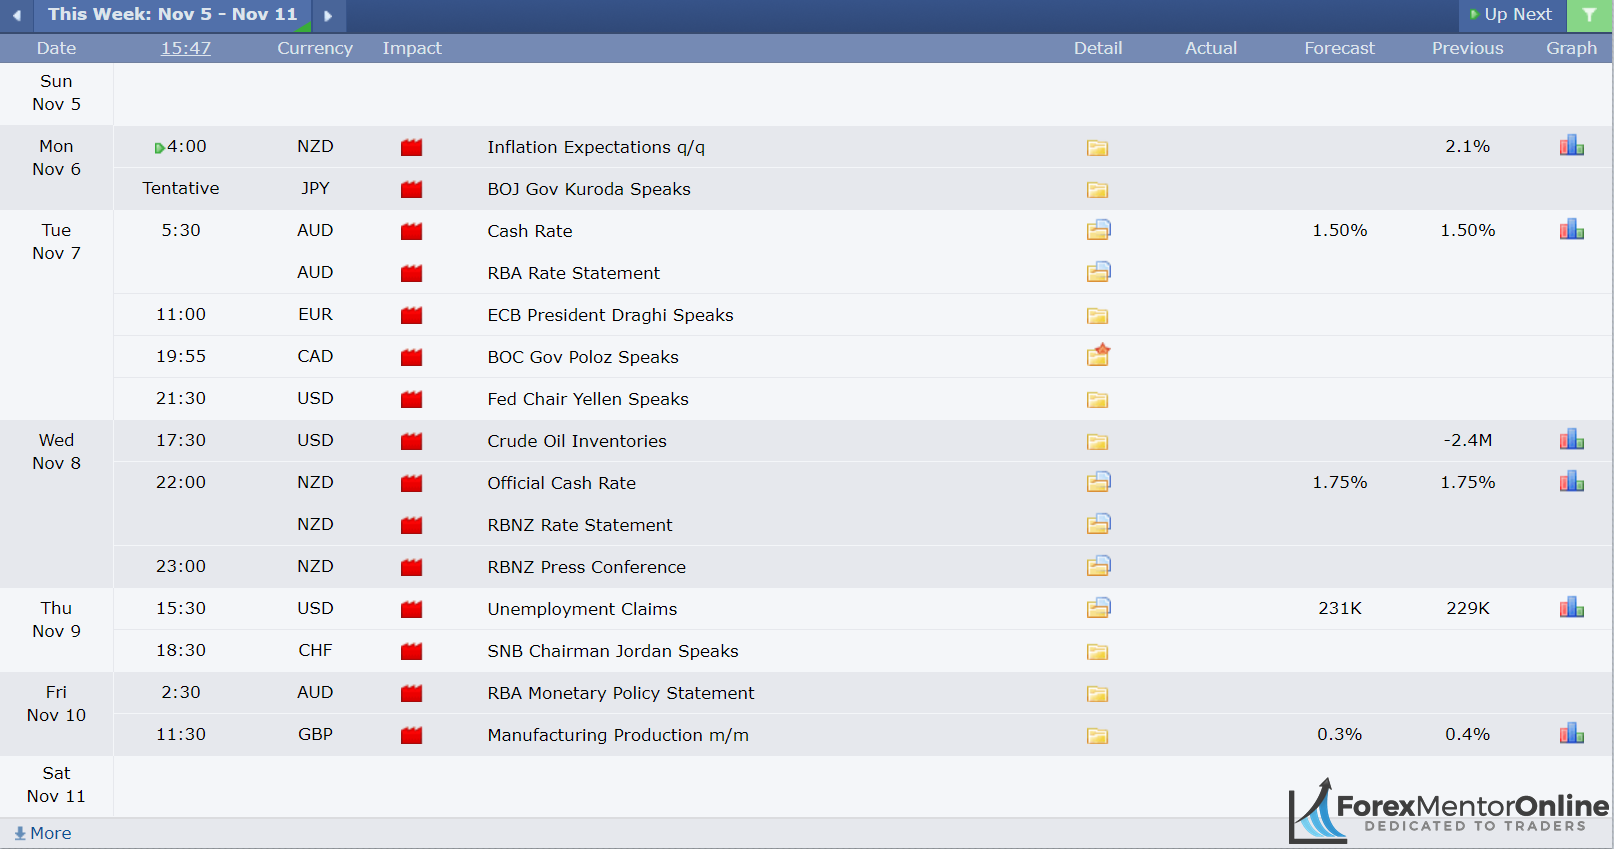Click Currency column header
Screen dimensions: 1614x849
point(315,48)
